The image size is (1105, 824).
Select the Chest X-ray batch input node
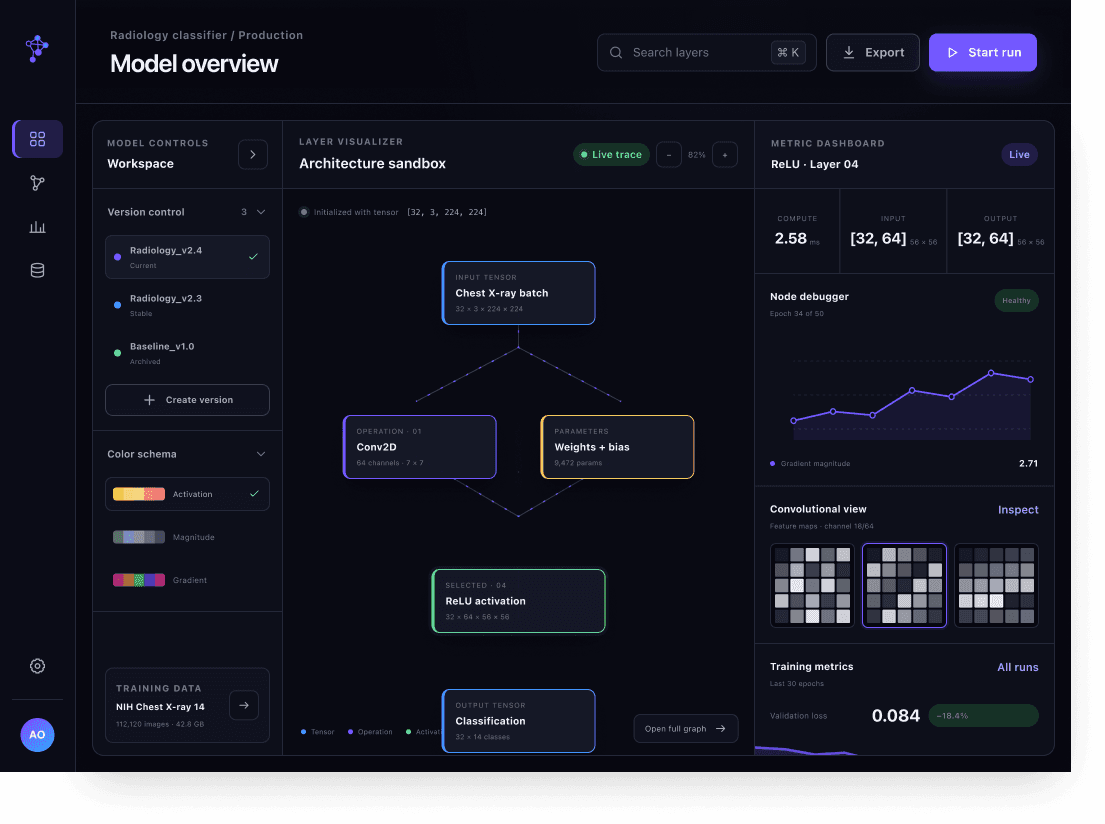click(519, 293)
